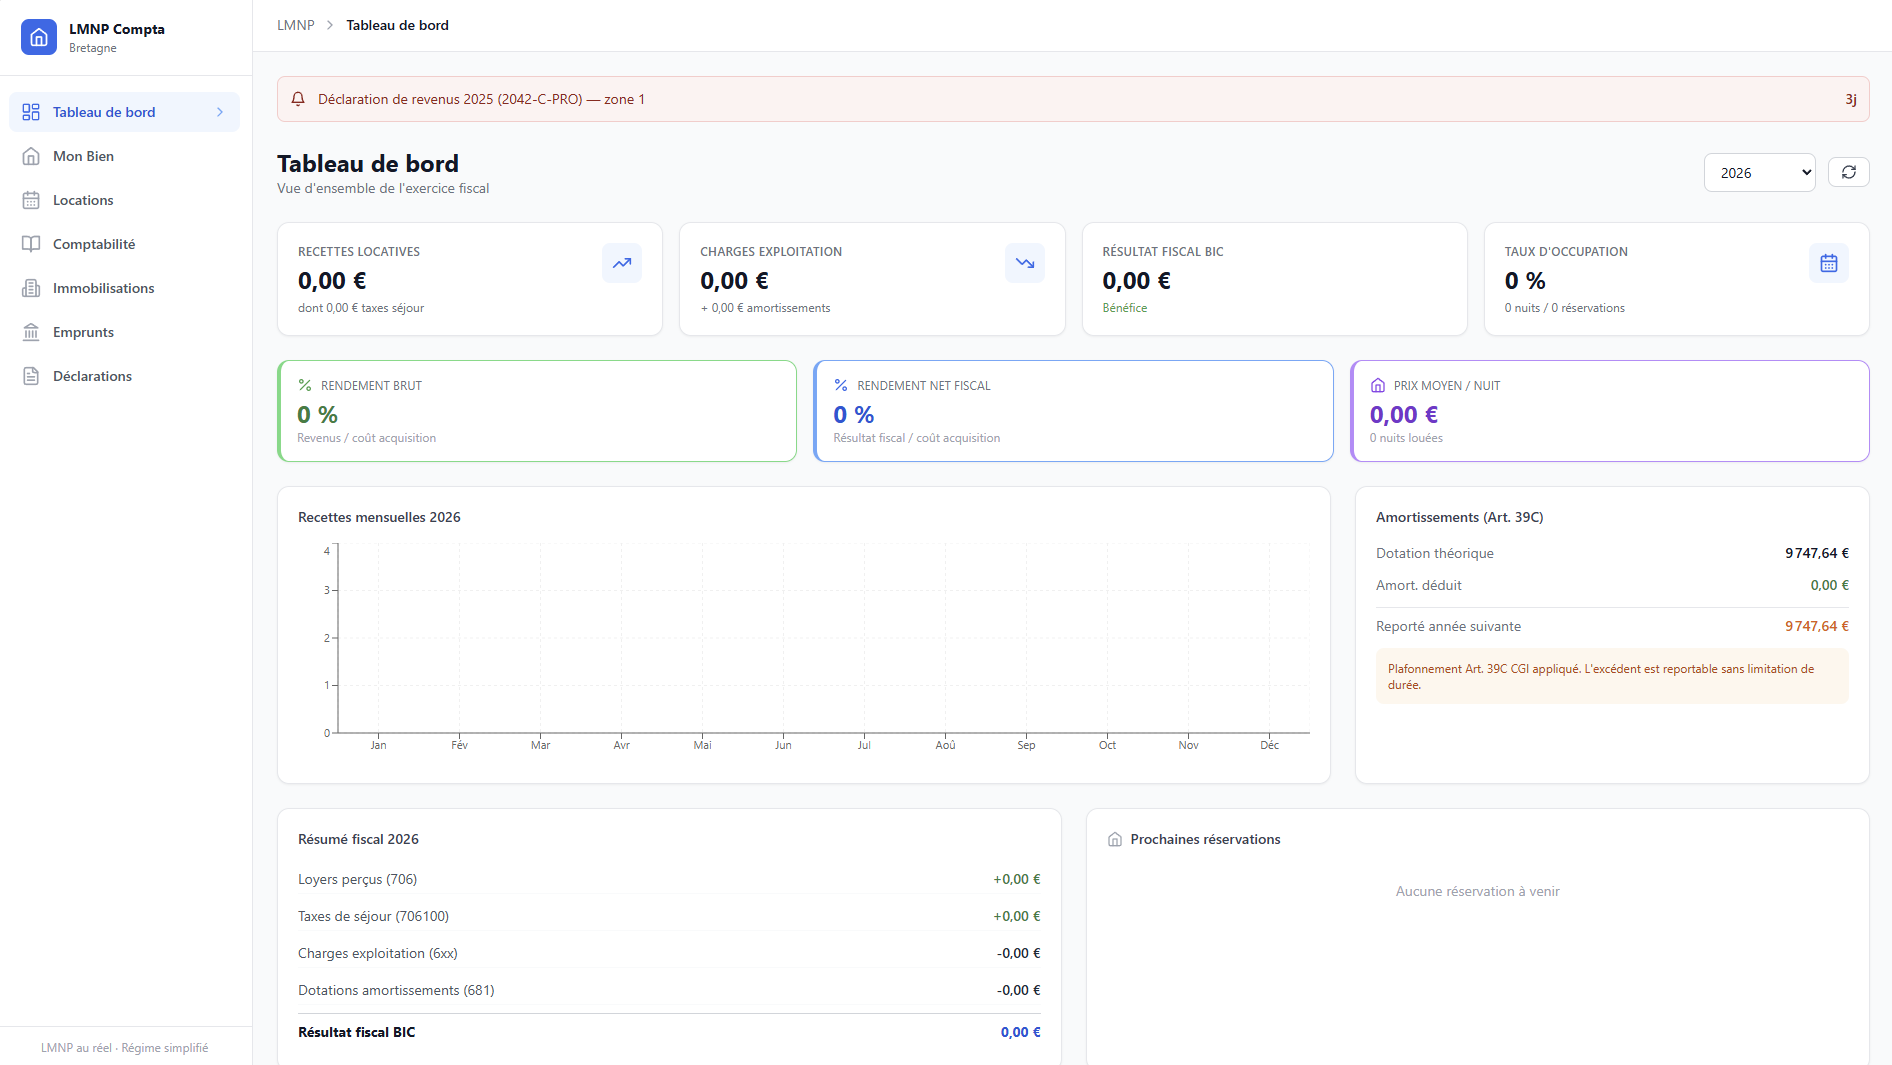
Task: Click the Rendement net fiscal 0 % value
Action: point(853,415)
